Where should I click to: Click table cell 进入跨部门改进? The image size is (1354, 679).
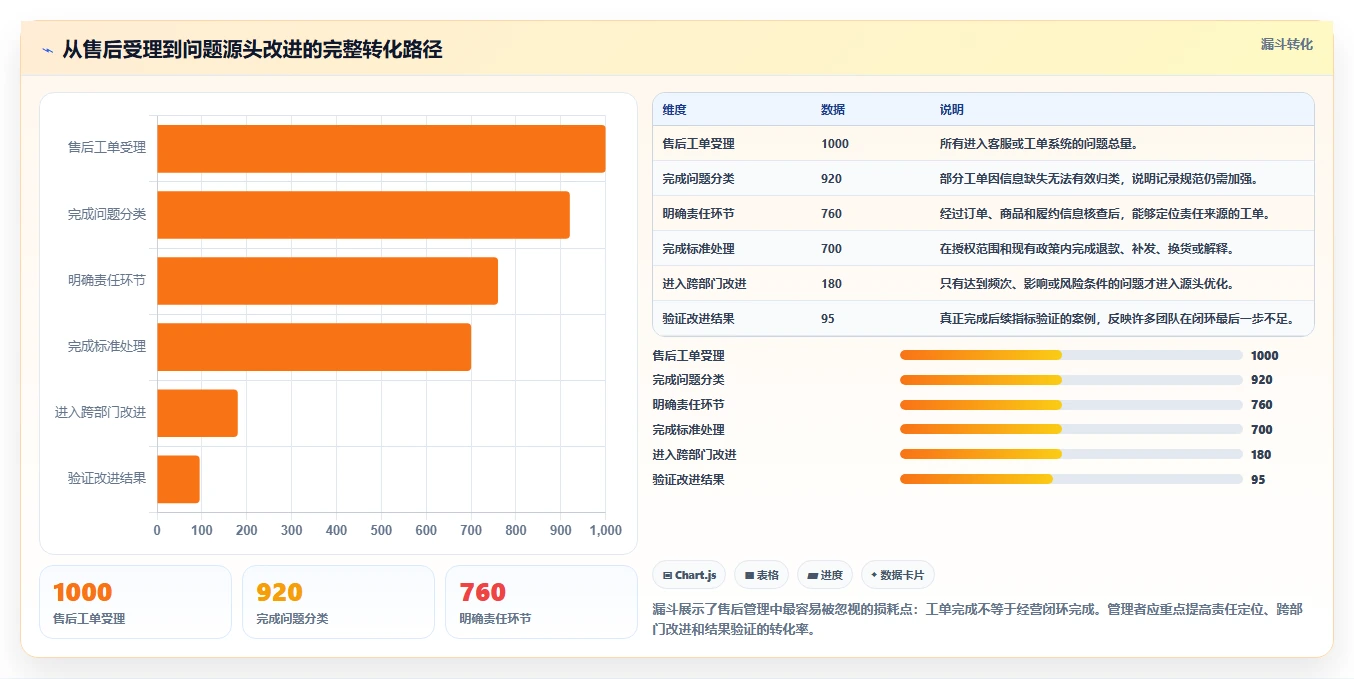click(x=704, y=284)
